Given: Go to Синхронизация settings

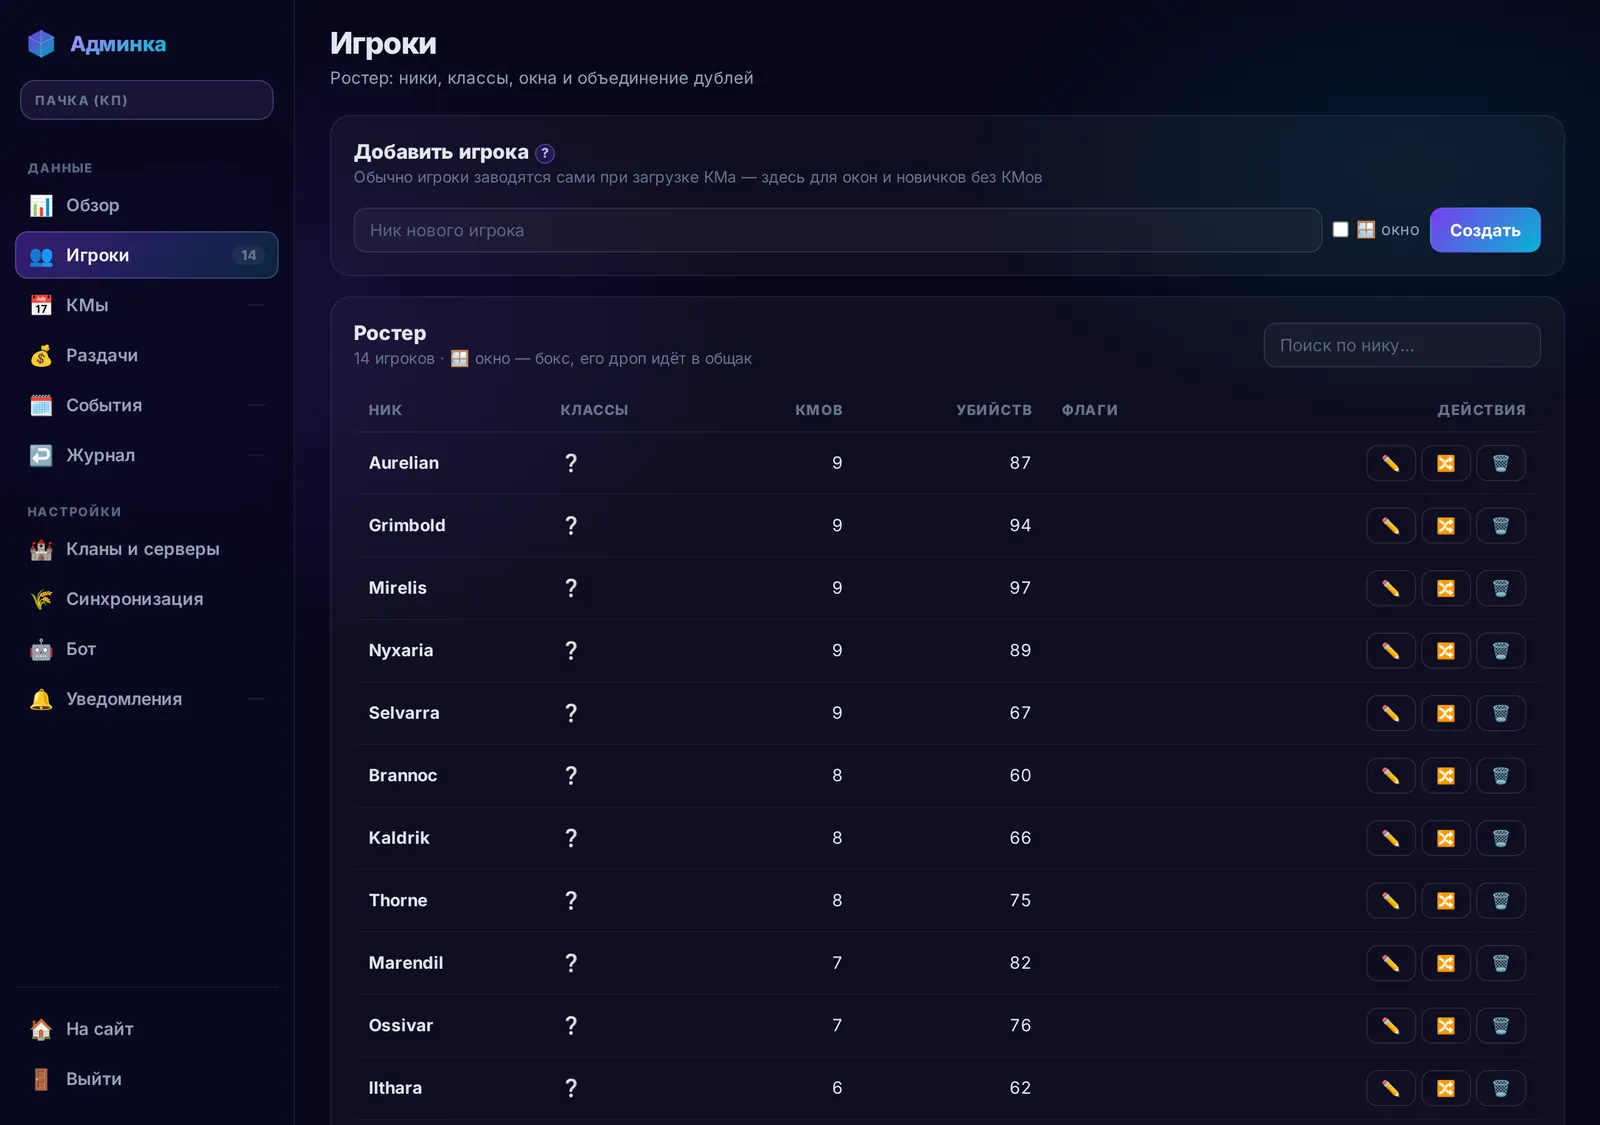Looking at the screenshot, I should [147, 599].
